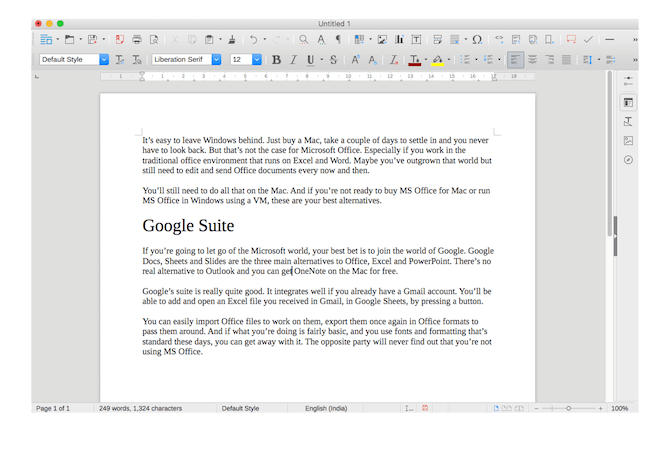This screenshot has width=670, height=457.
Task: Click the Paste clipboard icon
Action: (209, 40)
